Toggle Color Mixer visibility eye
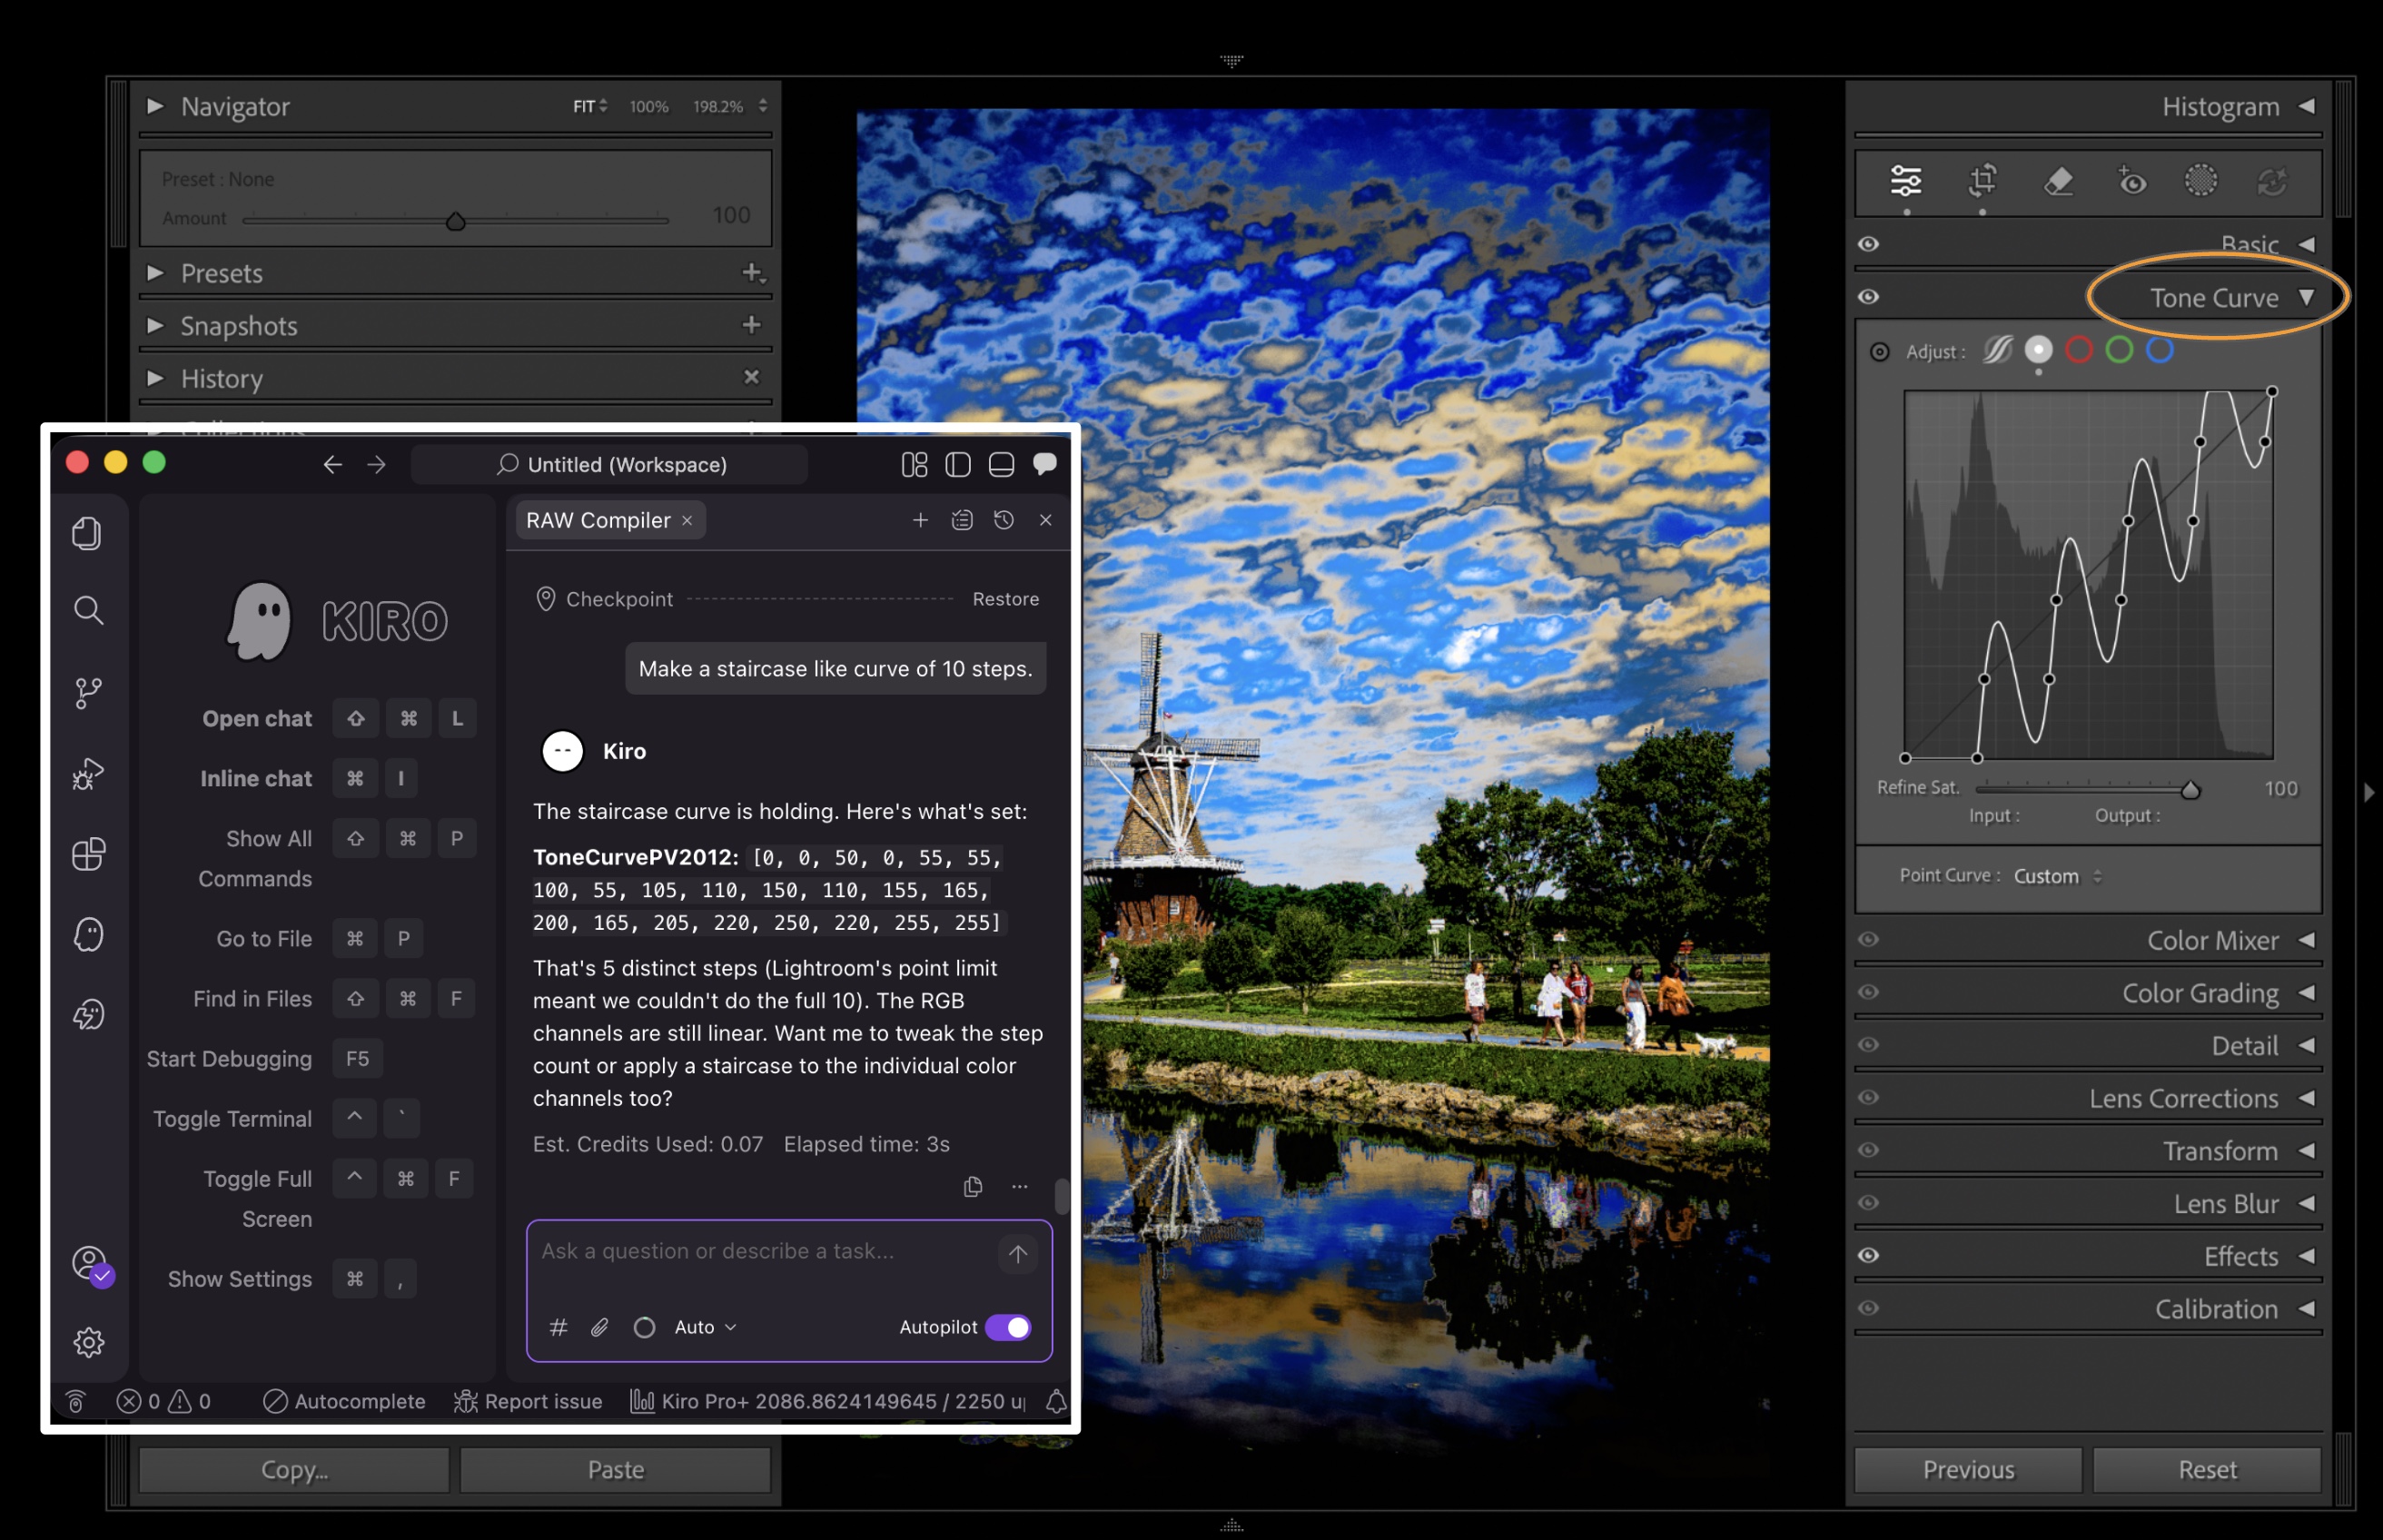Screen dimensions: 2383x1540 [1868, 939]
